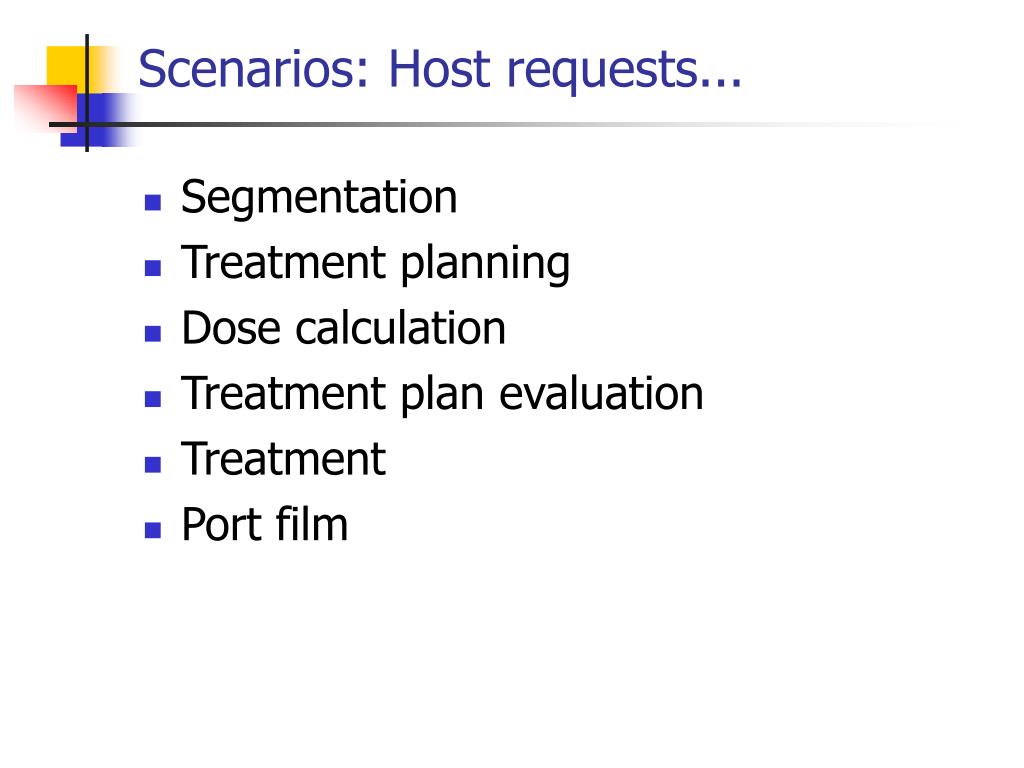
Task: Click the 'Treatment planning' bullet text
Action: (376, 263)
